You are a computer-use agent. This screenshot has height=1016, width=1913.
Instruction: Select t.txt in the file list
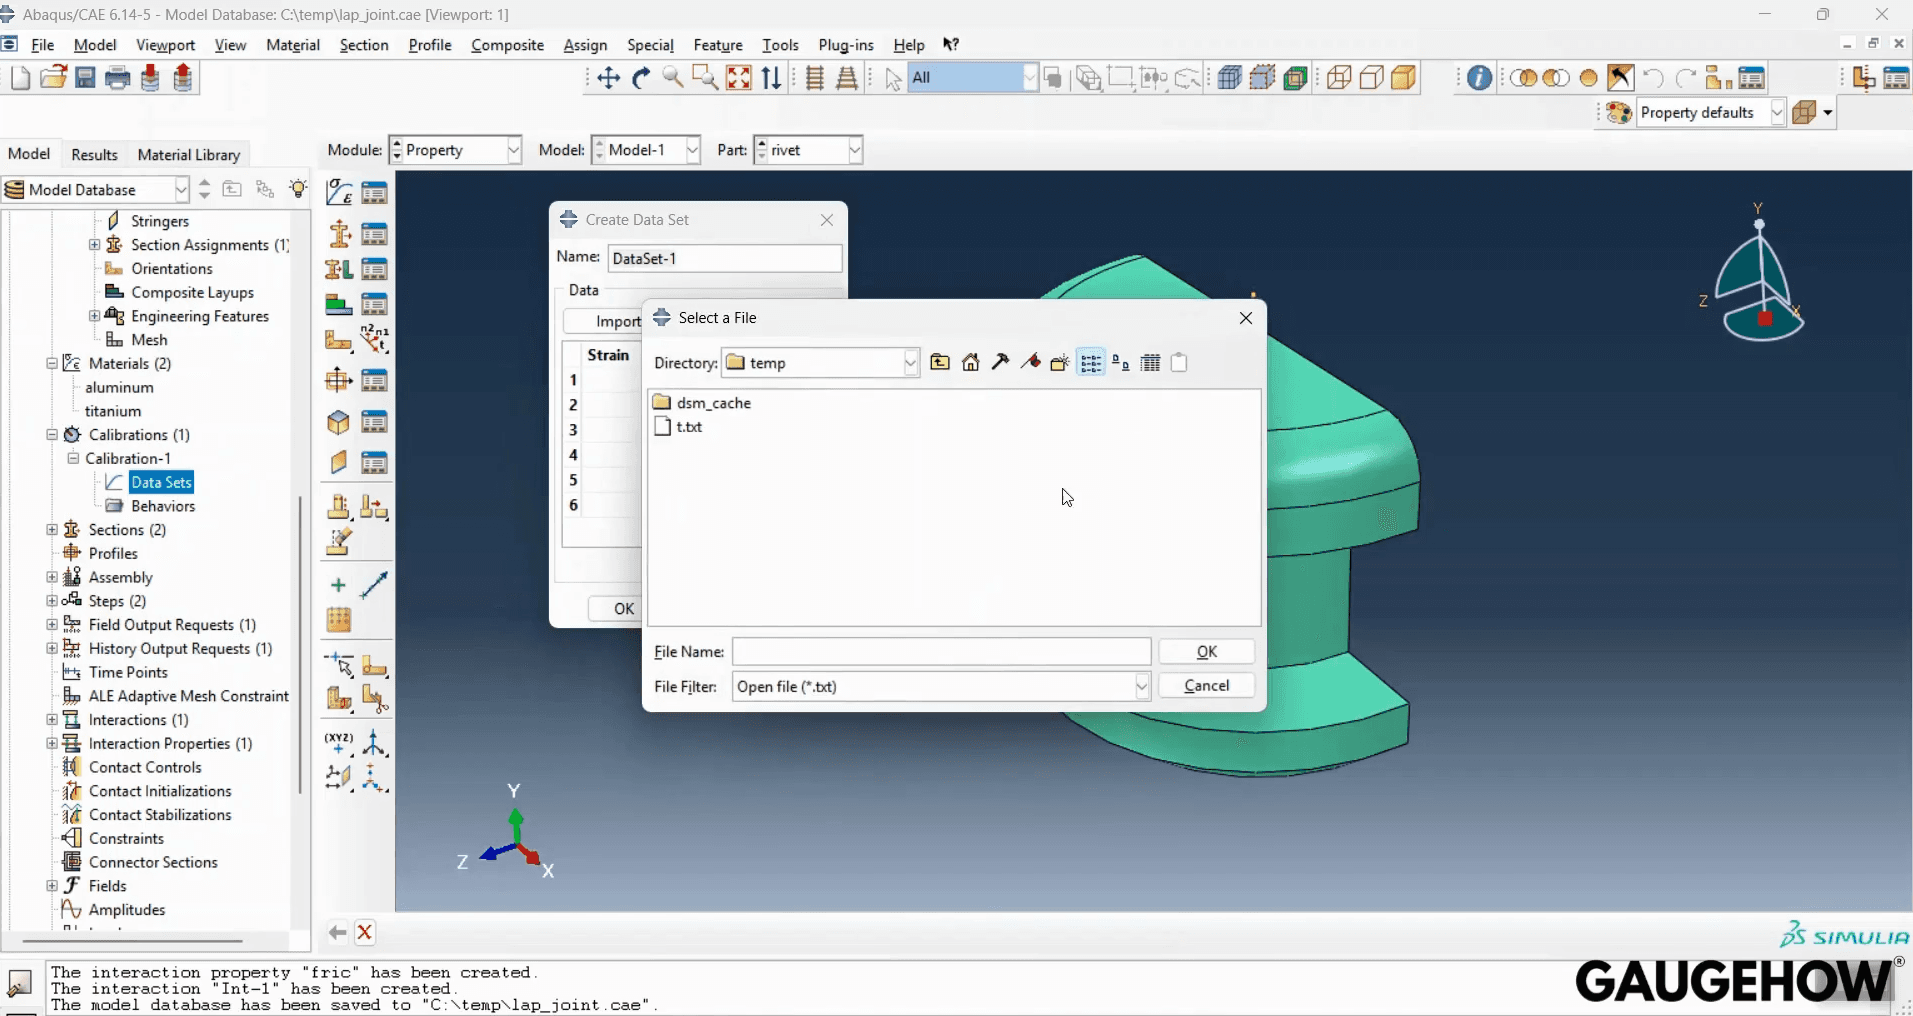point(689,427)
